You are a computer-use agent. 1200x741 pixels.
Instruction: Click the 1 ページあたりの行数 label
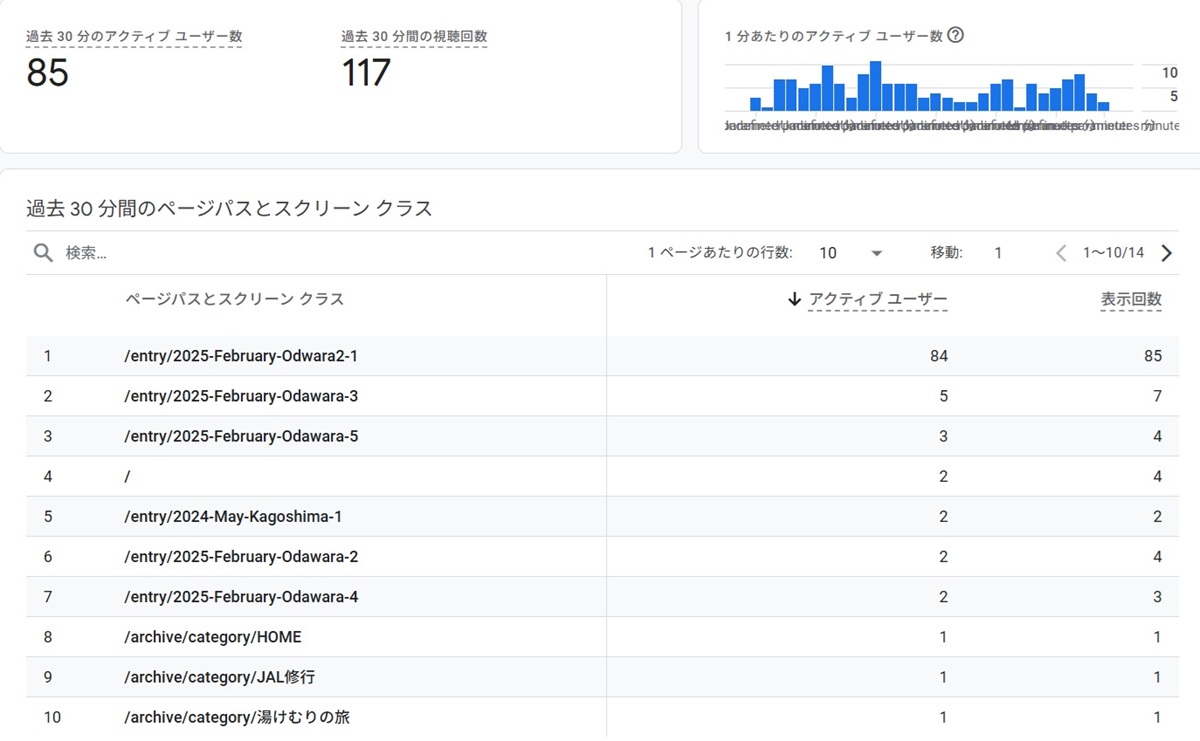720,253
